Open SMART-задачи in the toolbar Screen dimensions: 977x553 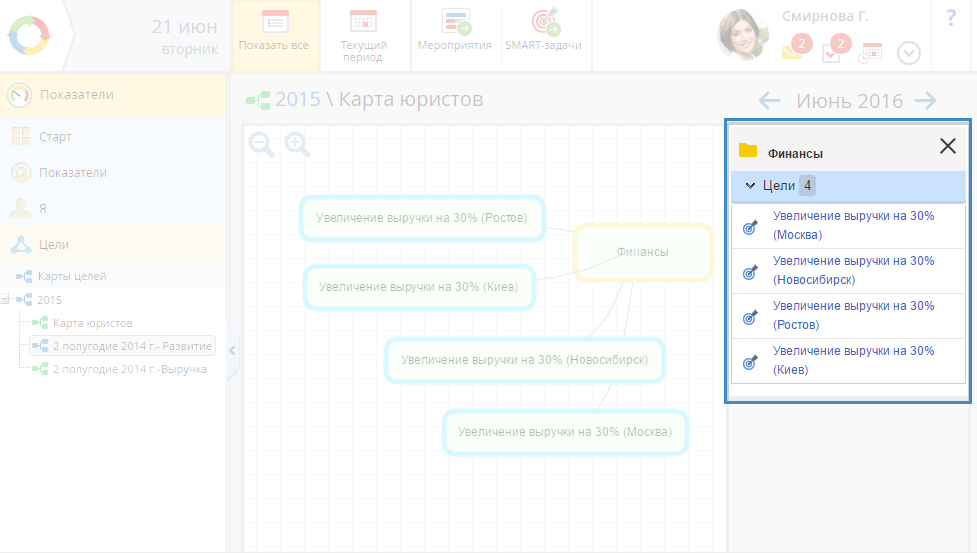[x=543, y=34]
